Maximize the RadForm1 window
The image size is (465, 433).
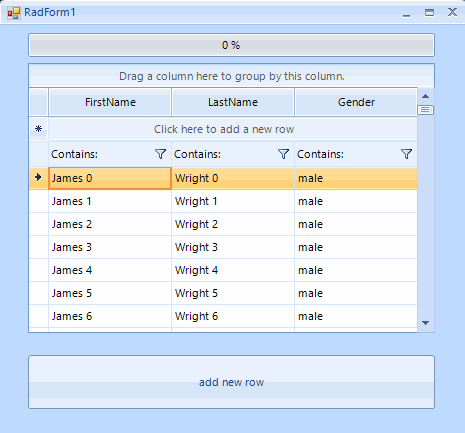pos(429,13)
